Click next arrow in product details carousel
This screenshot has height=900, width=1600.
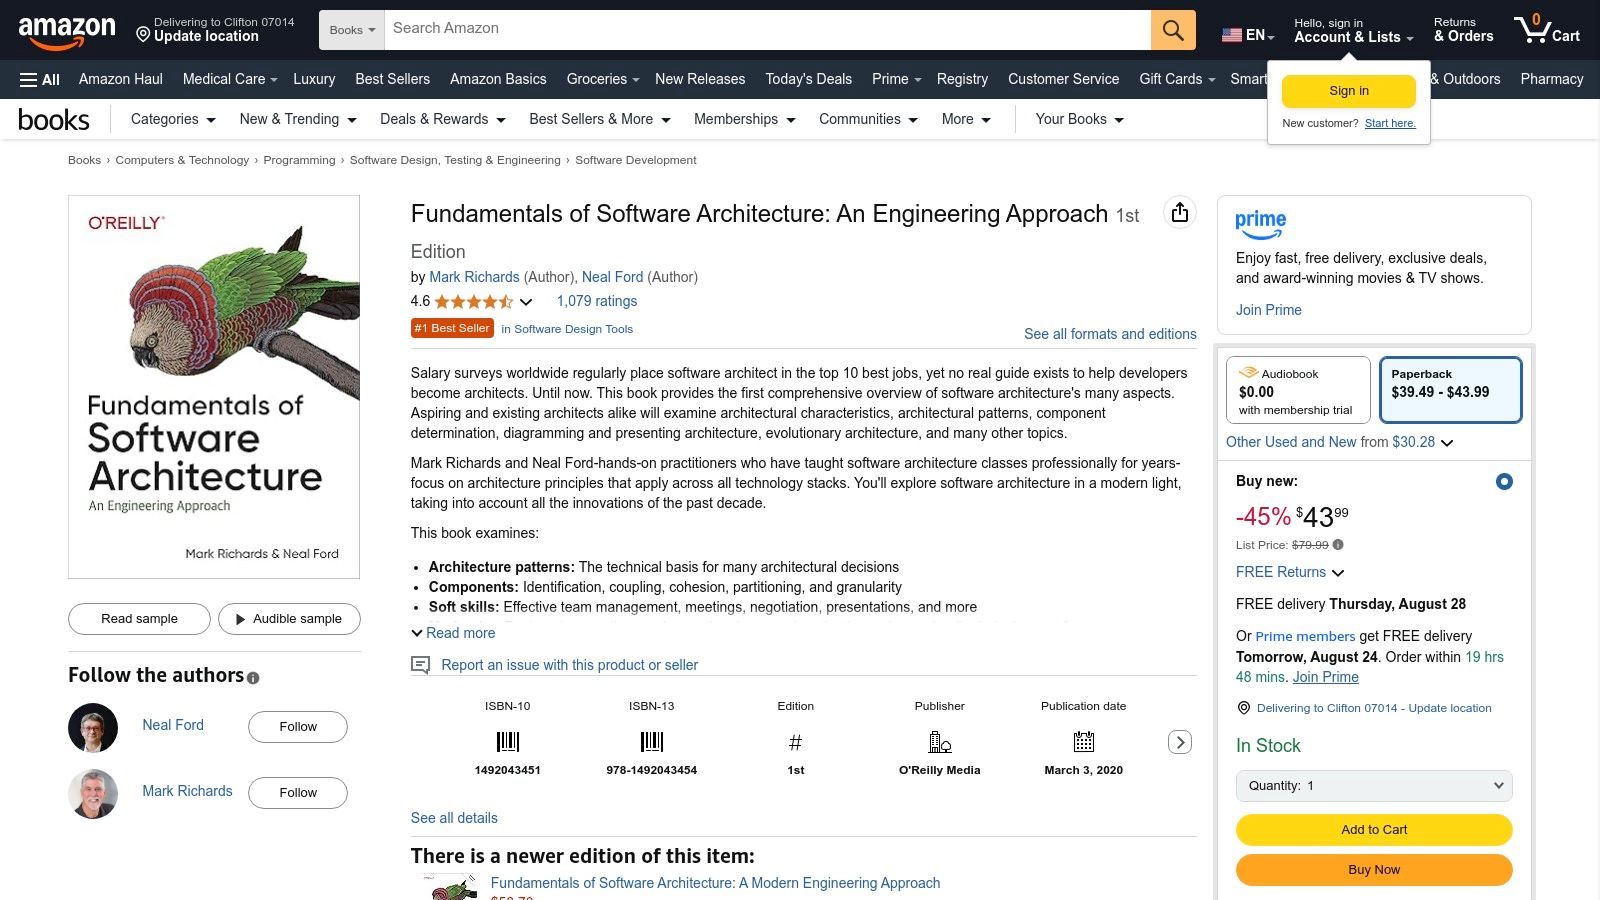pyautogui.click(x=1180, y=742)
